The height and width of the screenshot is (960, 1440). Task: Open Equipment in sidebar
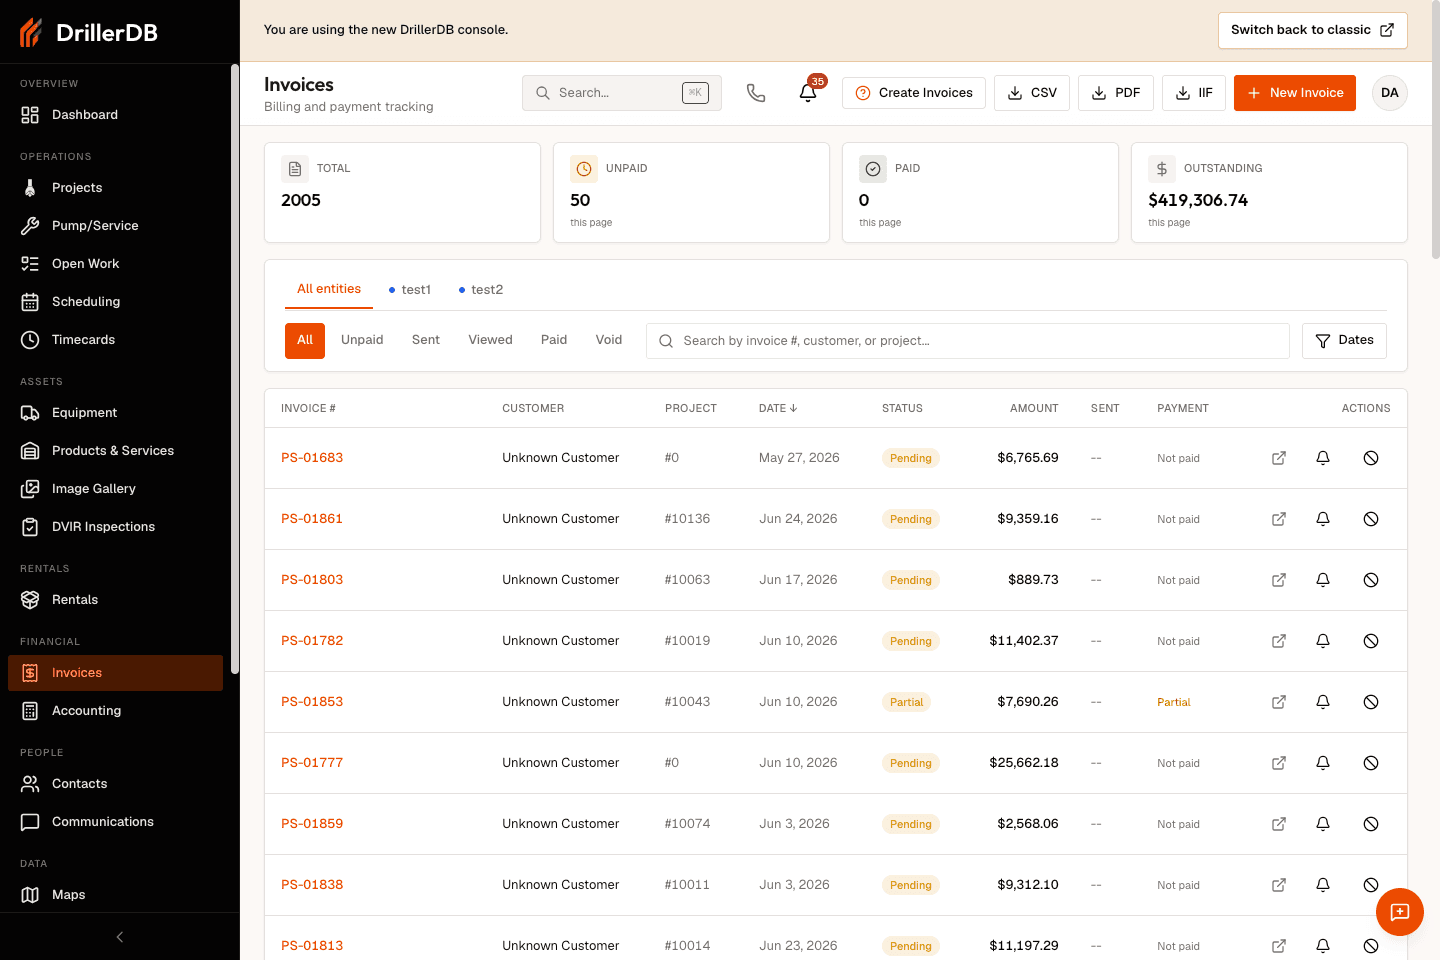tap(115, 413)
